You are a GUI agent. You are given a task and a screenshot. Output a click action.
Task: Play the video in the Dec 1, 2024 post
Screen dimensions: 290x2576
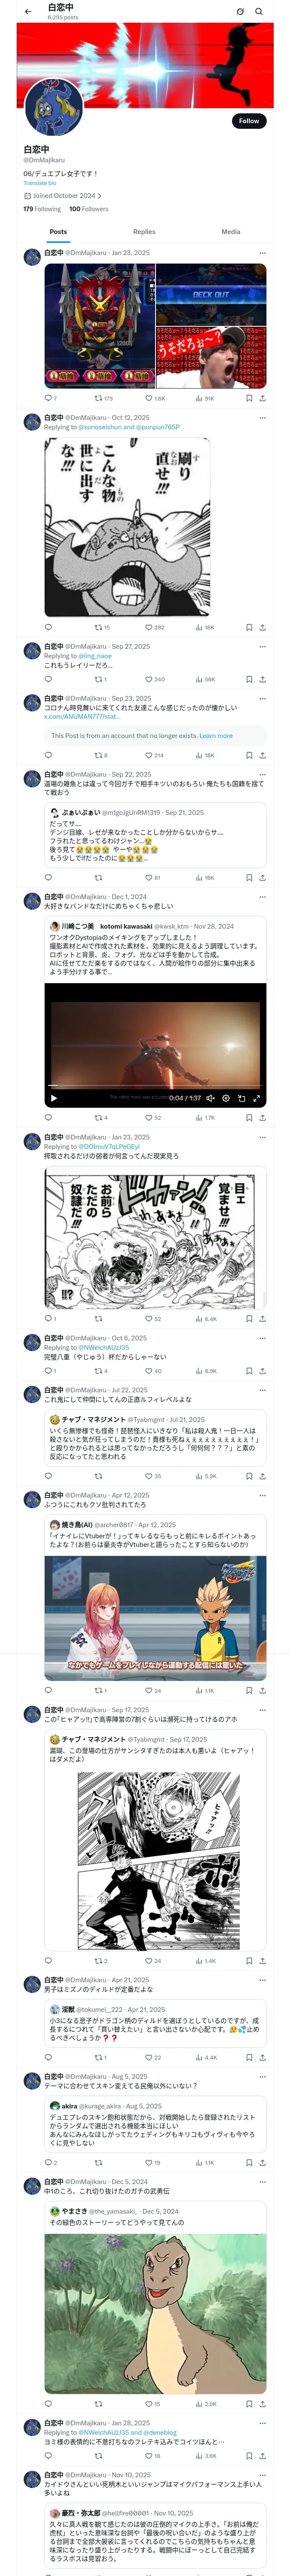pos(54,1098)
